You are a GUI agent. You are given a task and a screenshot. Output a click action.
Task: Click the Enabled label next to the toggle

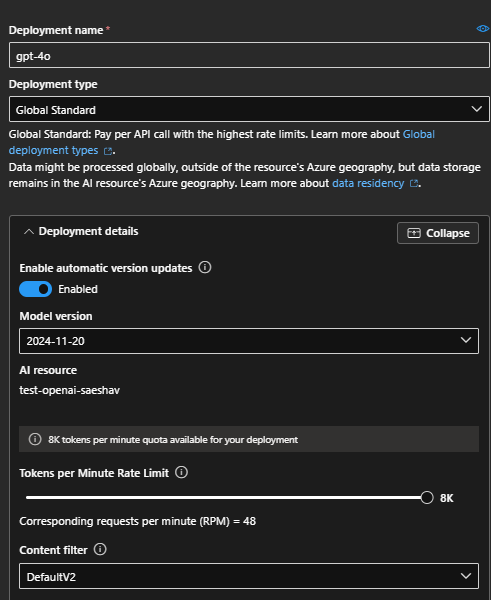[78, 289]
